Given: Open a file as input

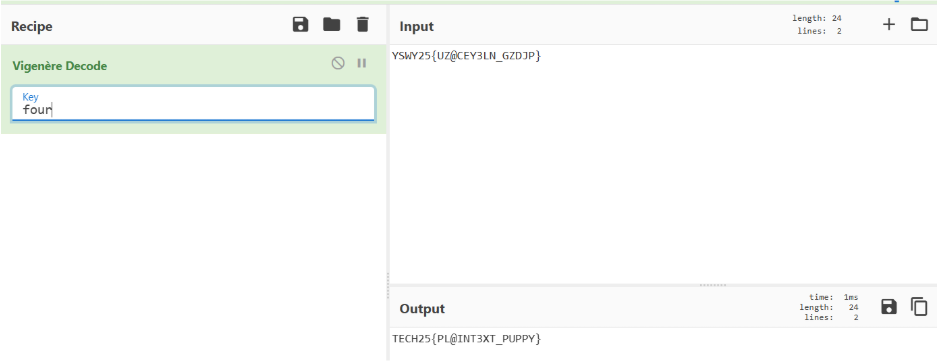Looking at the screenshot, I should click(919, 25).
